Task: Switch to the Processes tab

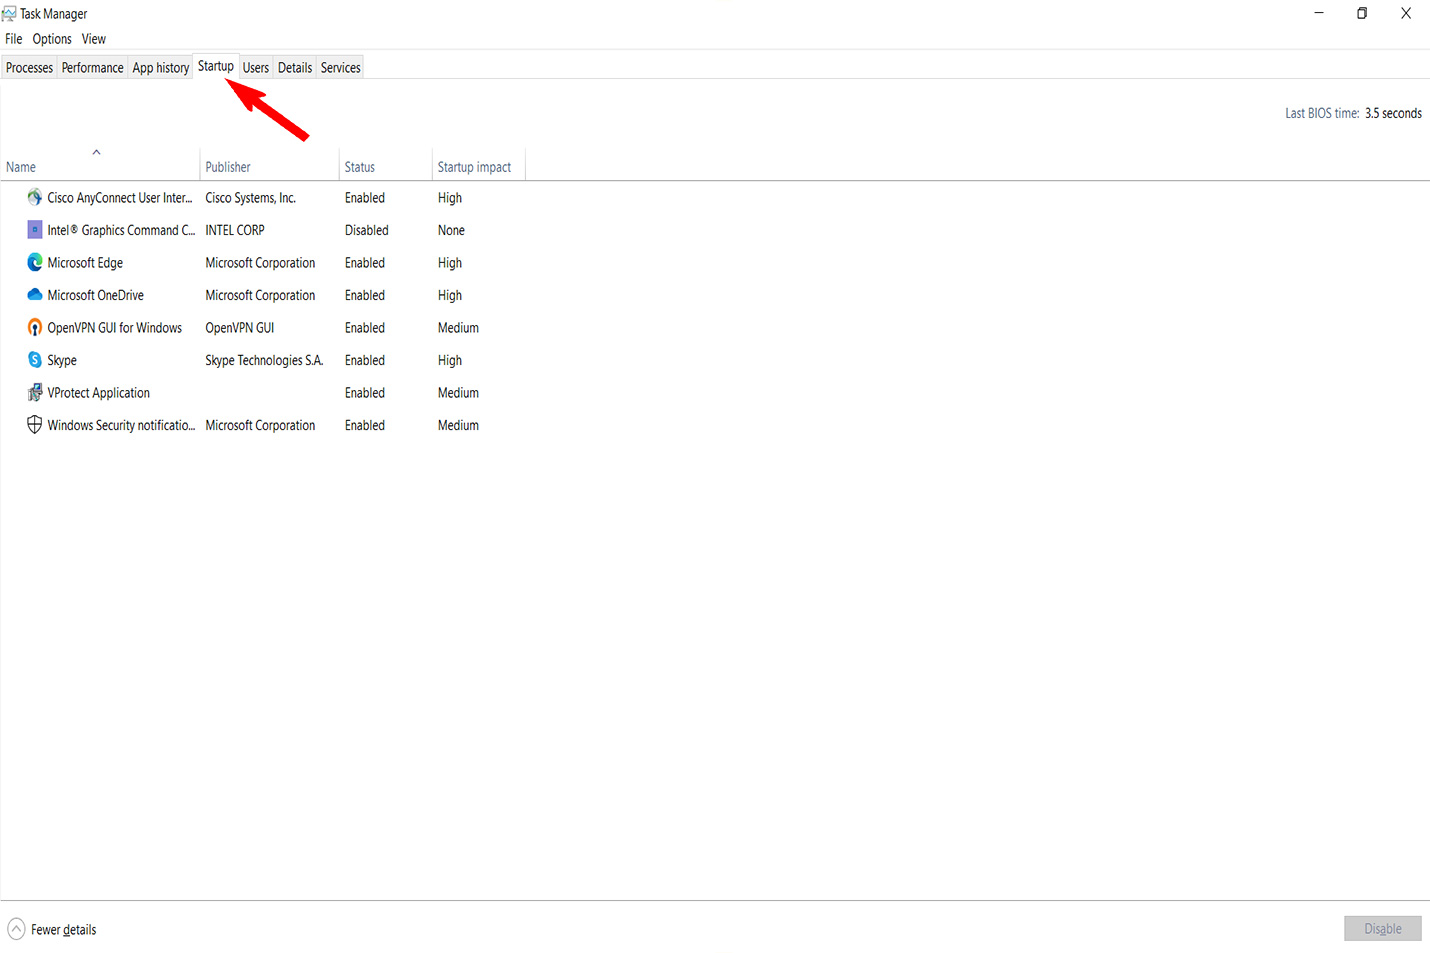Action: (x=29, y=68)
